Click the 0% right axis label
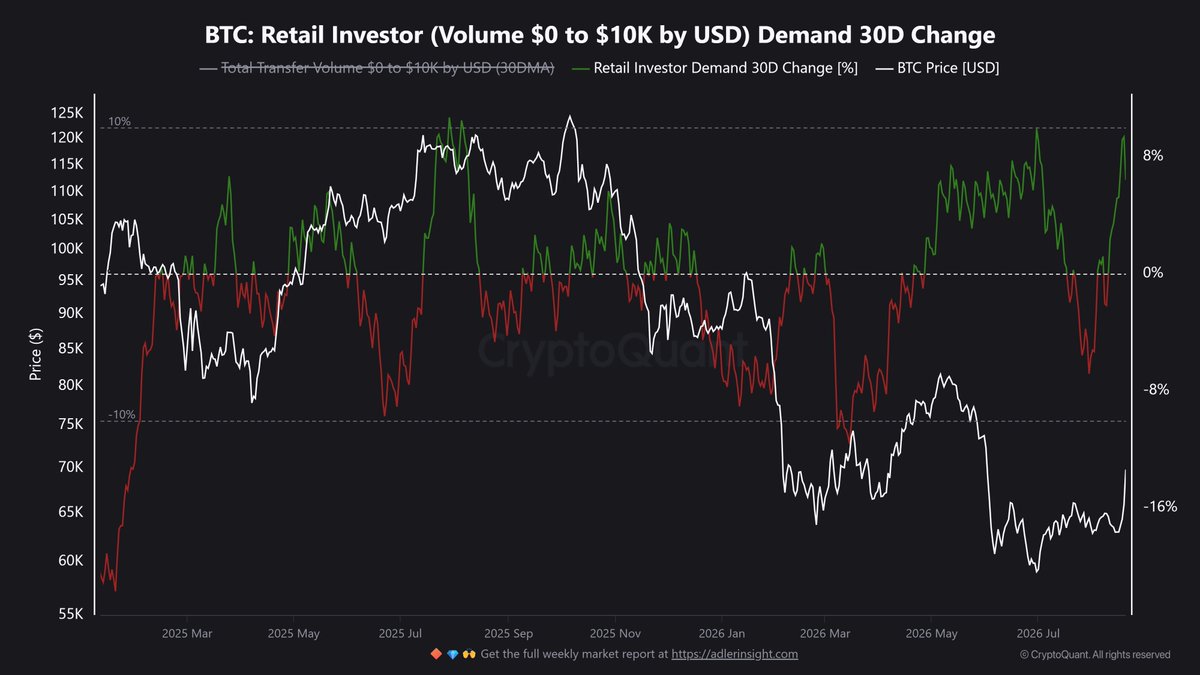This screenshot has height=675, width=1200. pyautogui.click(x=1153, y=272)
